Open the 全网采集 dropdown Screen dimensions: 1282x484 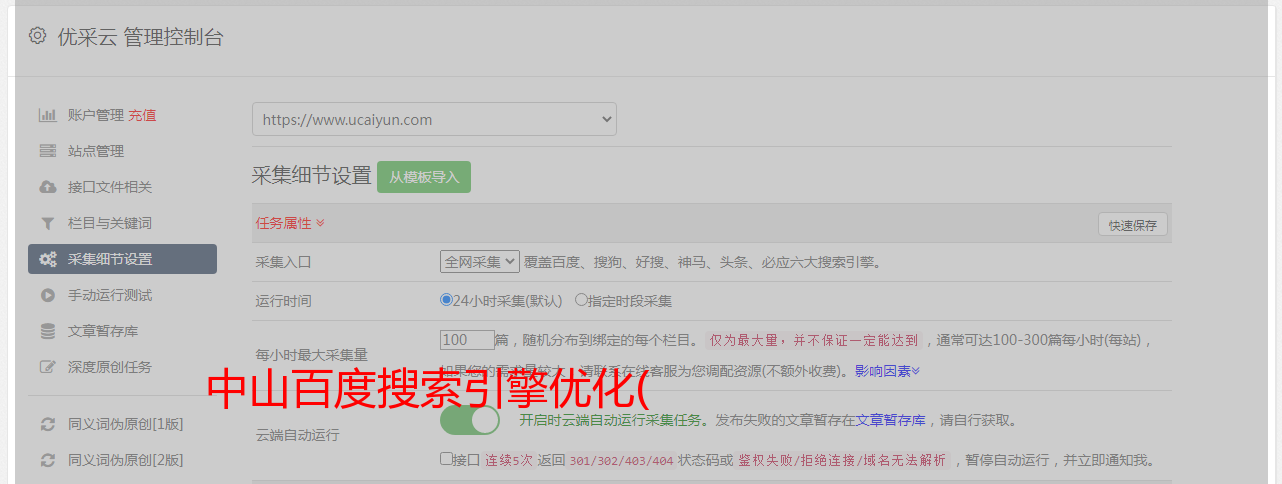[480, 262]
